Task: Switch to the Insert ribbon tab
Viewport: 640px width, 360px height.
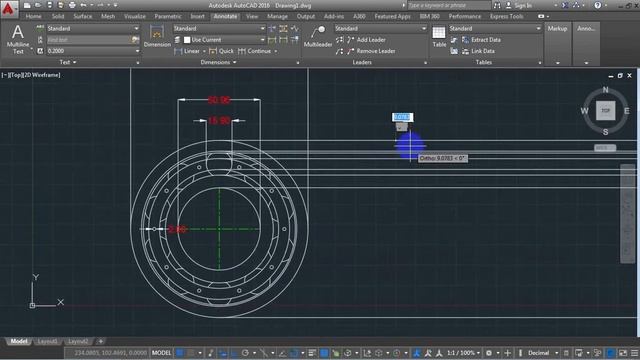Action: [x=198, y=16]
